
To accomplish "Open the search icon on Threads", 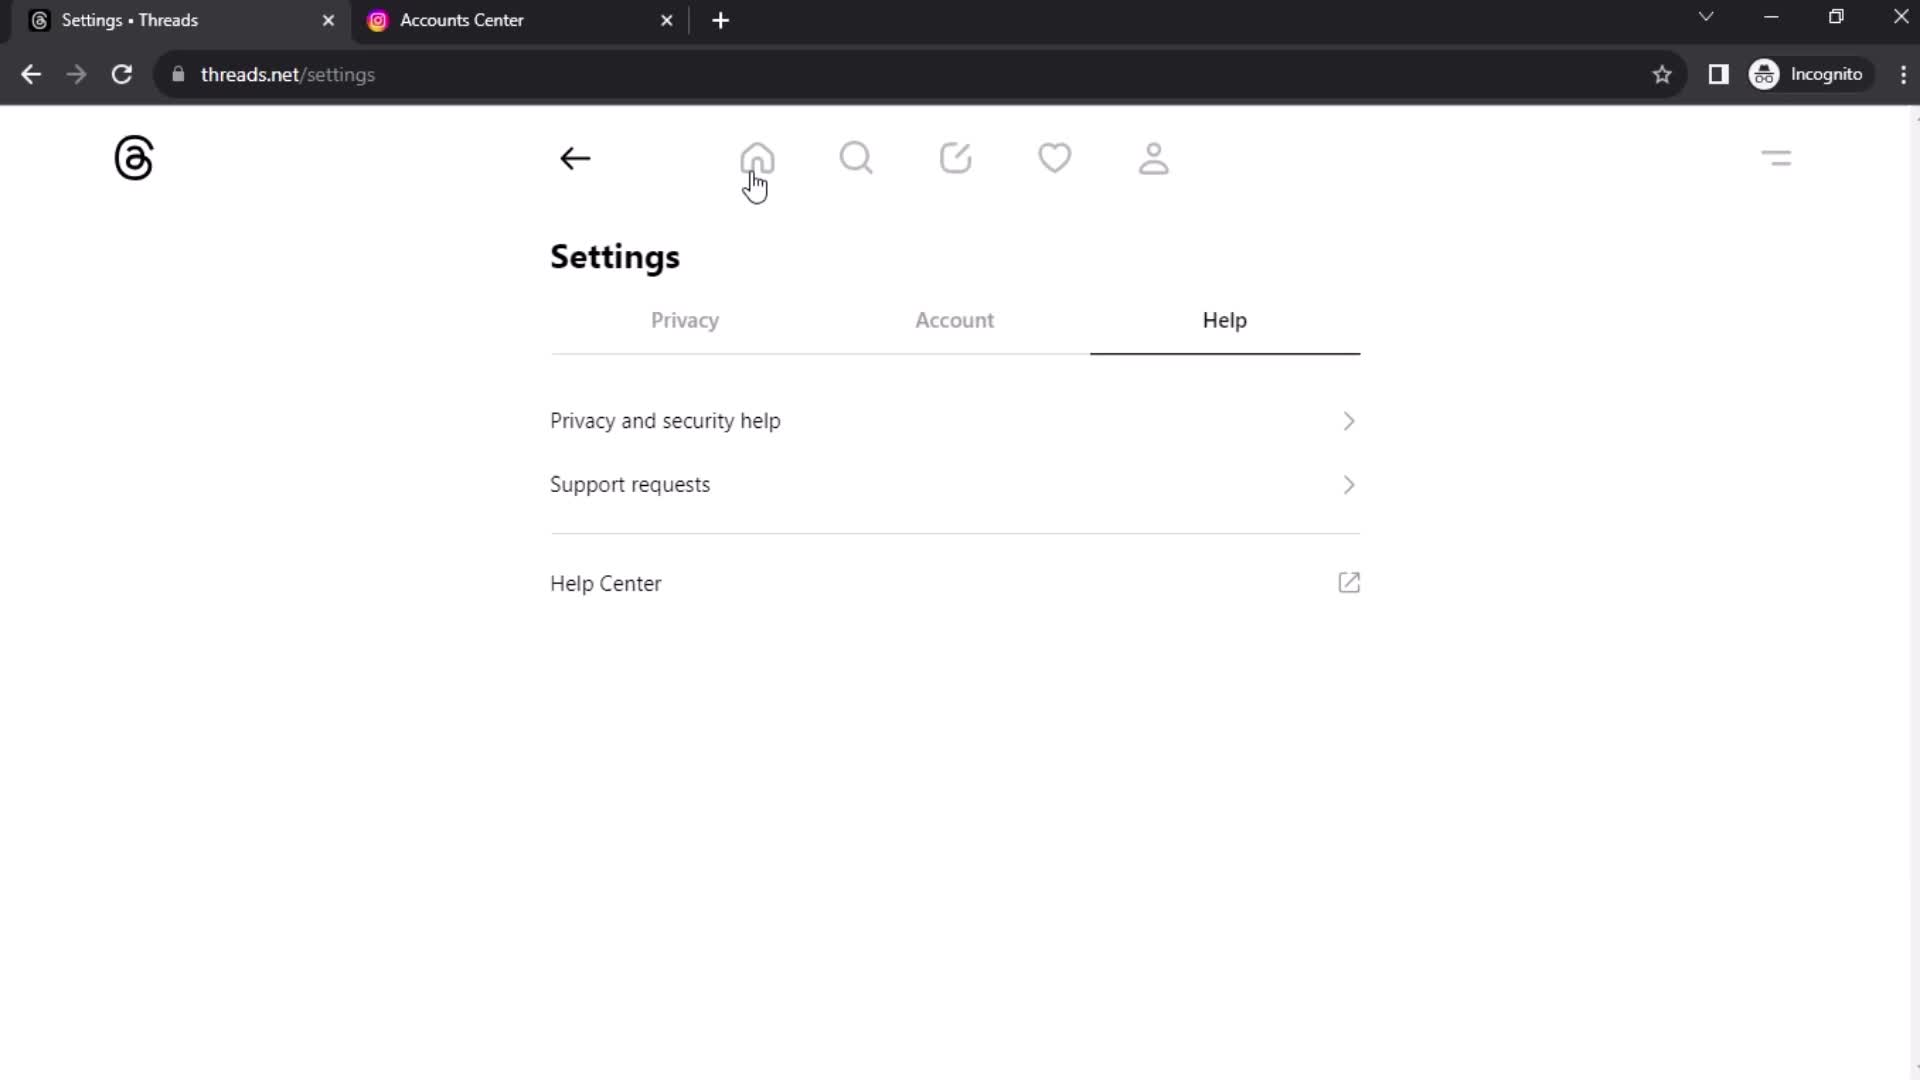I will coord(856,158).
